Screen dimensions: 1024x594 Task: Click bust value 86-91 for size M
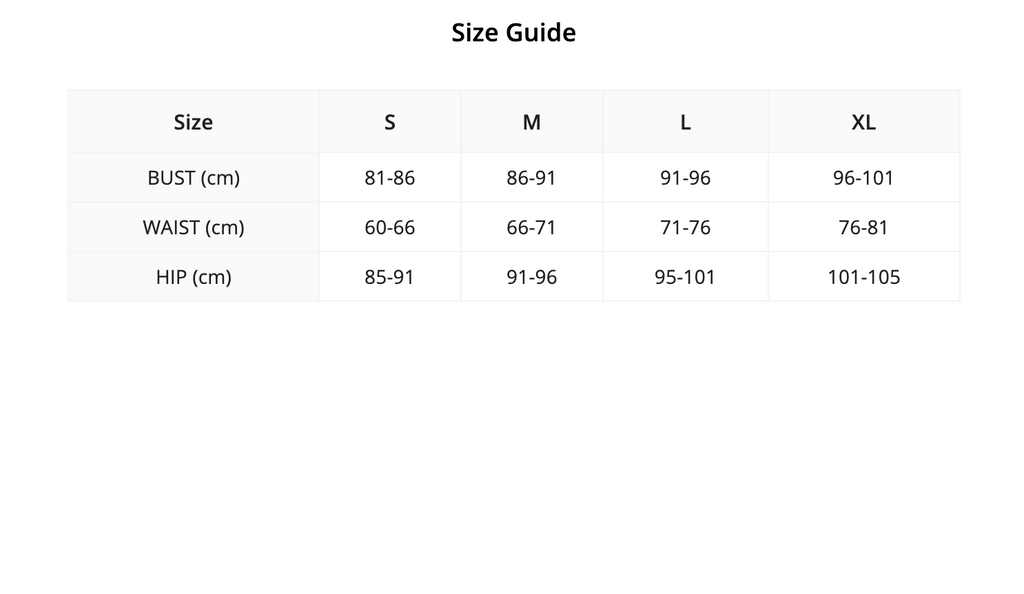tap(532, 178)
